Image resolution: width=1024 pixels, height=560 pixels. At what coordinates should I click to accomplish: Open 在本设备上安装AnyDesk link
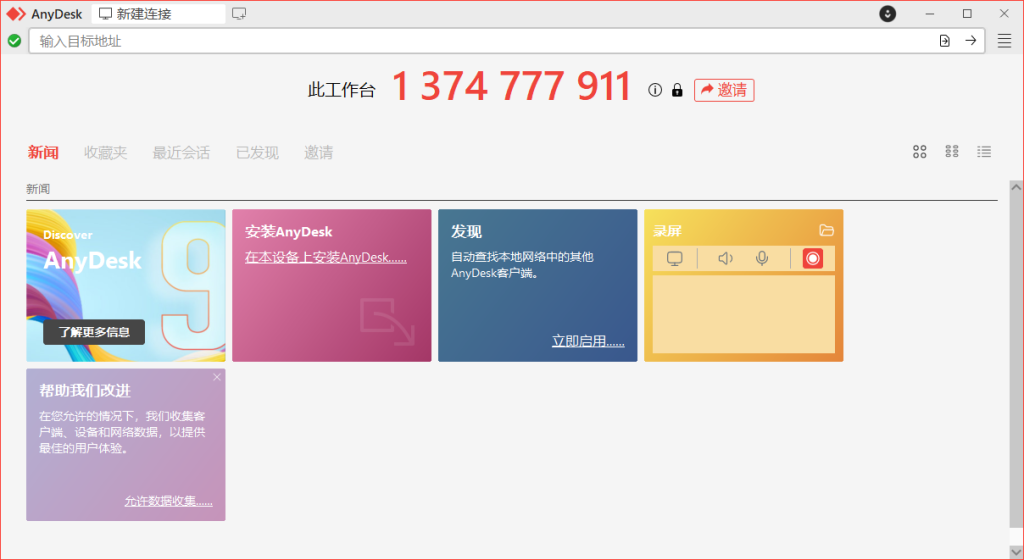pyautogui.click(x=326, y=258)
